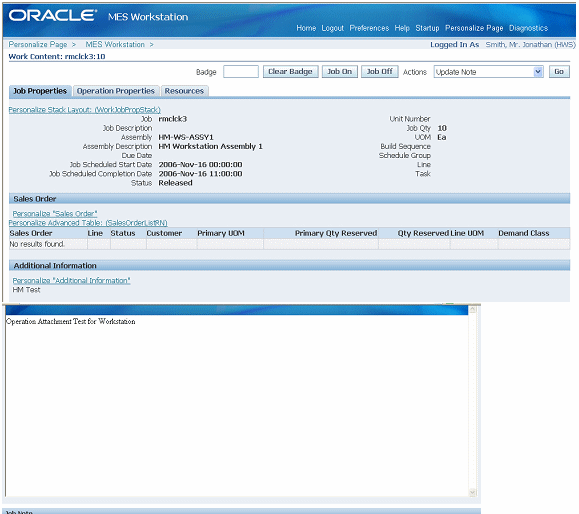Switch to the Resources tab

[x=184, y=91]
